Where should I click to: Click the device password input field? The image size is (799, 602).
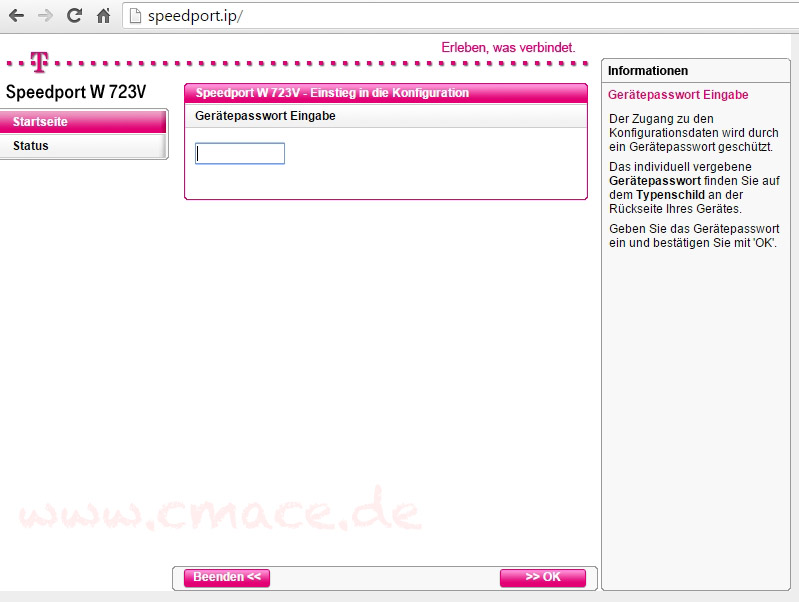pos(240,153)
